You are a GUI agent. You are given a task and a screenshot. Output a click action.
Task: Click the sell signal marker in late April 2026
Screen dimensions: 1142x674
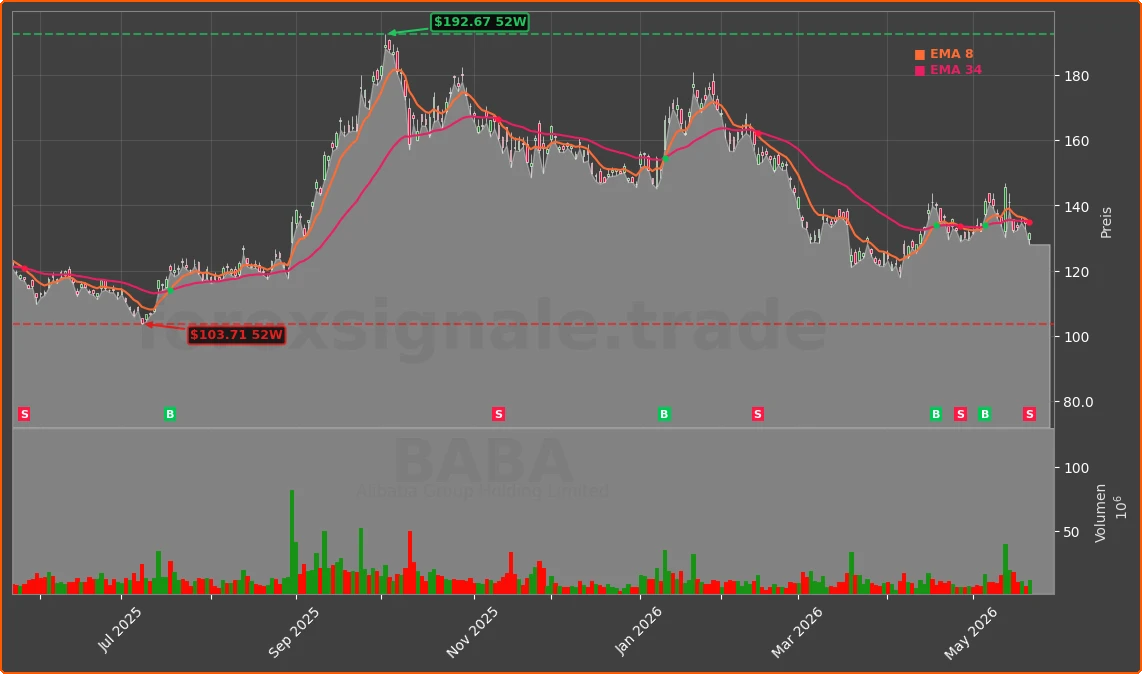960,414
